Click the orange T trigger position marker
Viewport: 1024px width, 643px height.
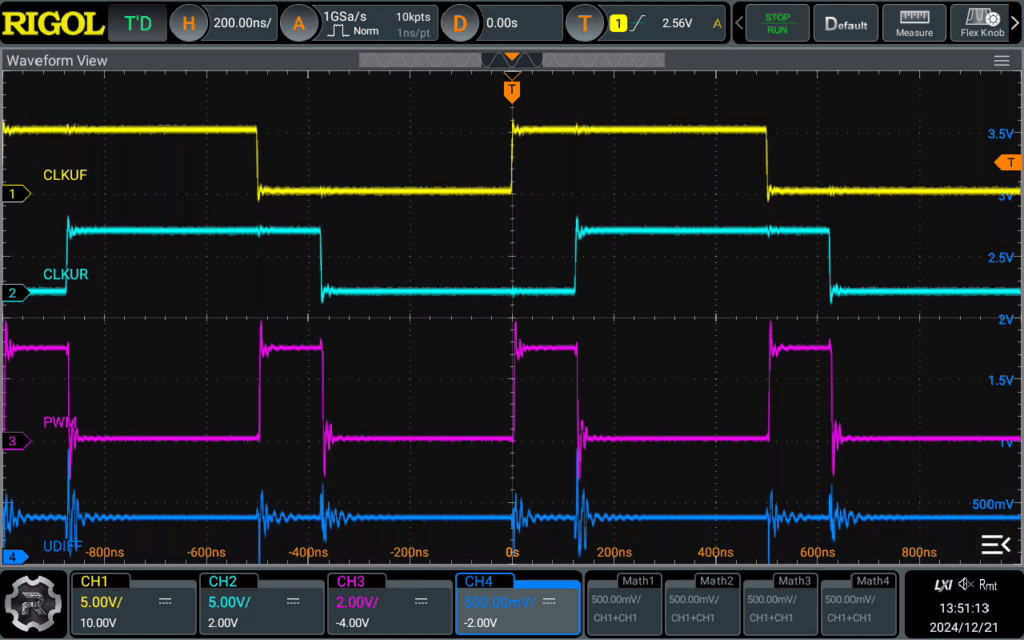click(x=512, y=91)
